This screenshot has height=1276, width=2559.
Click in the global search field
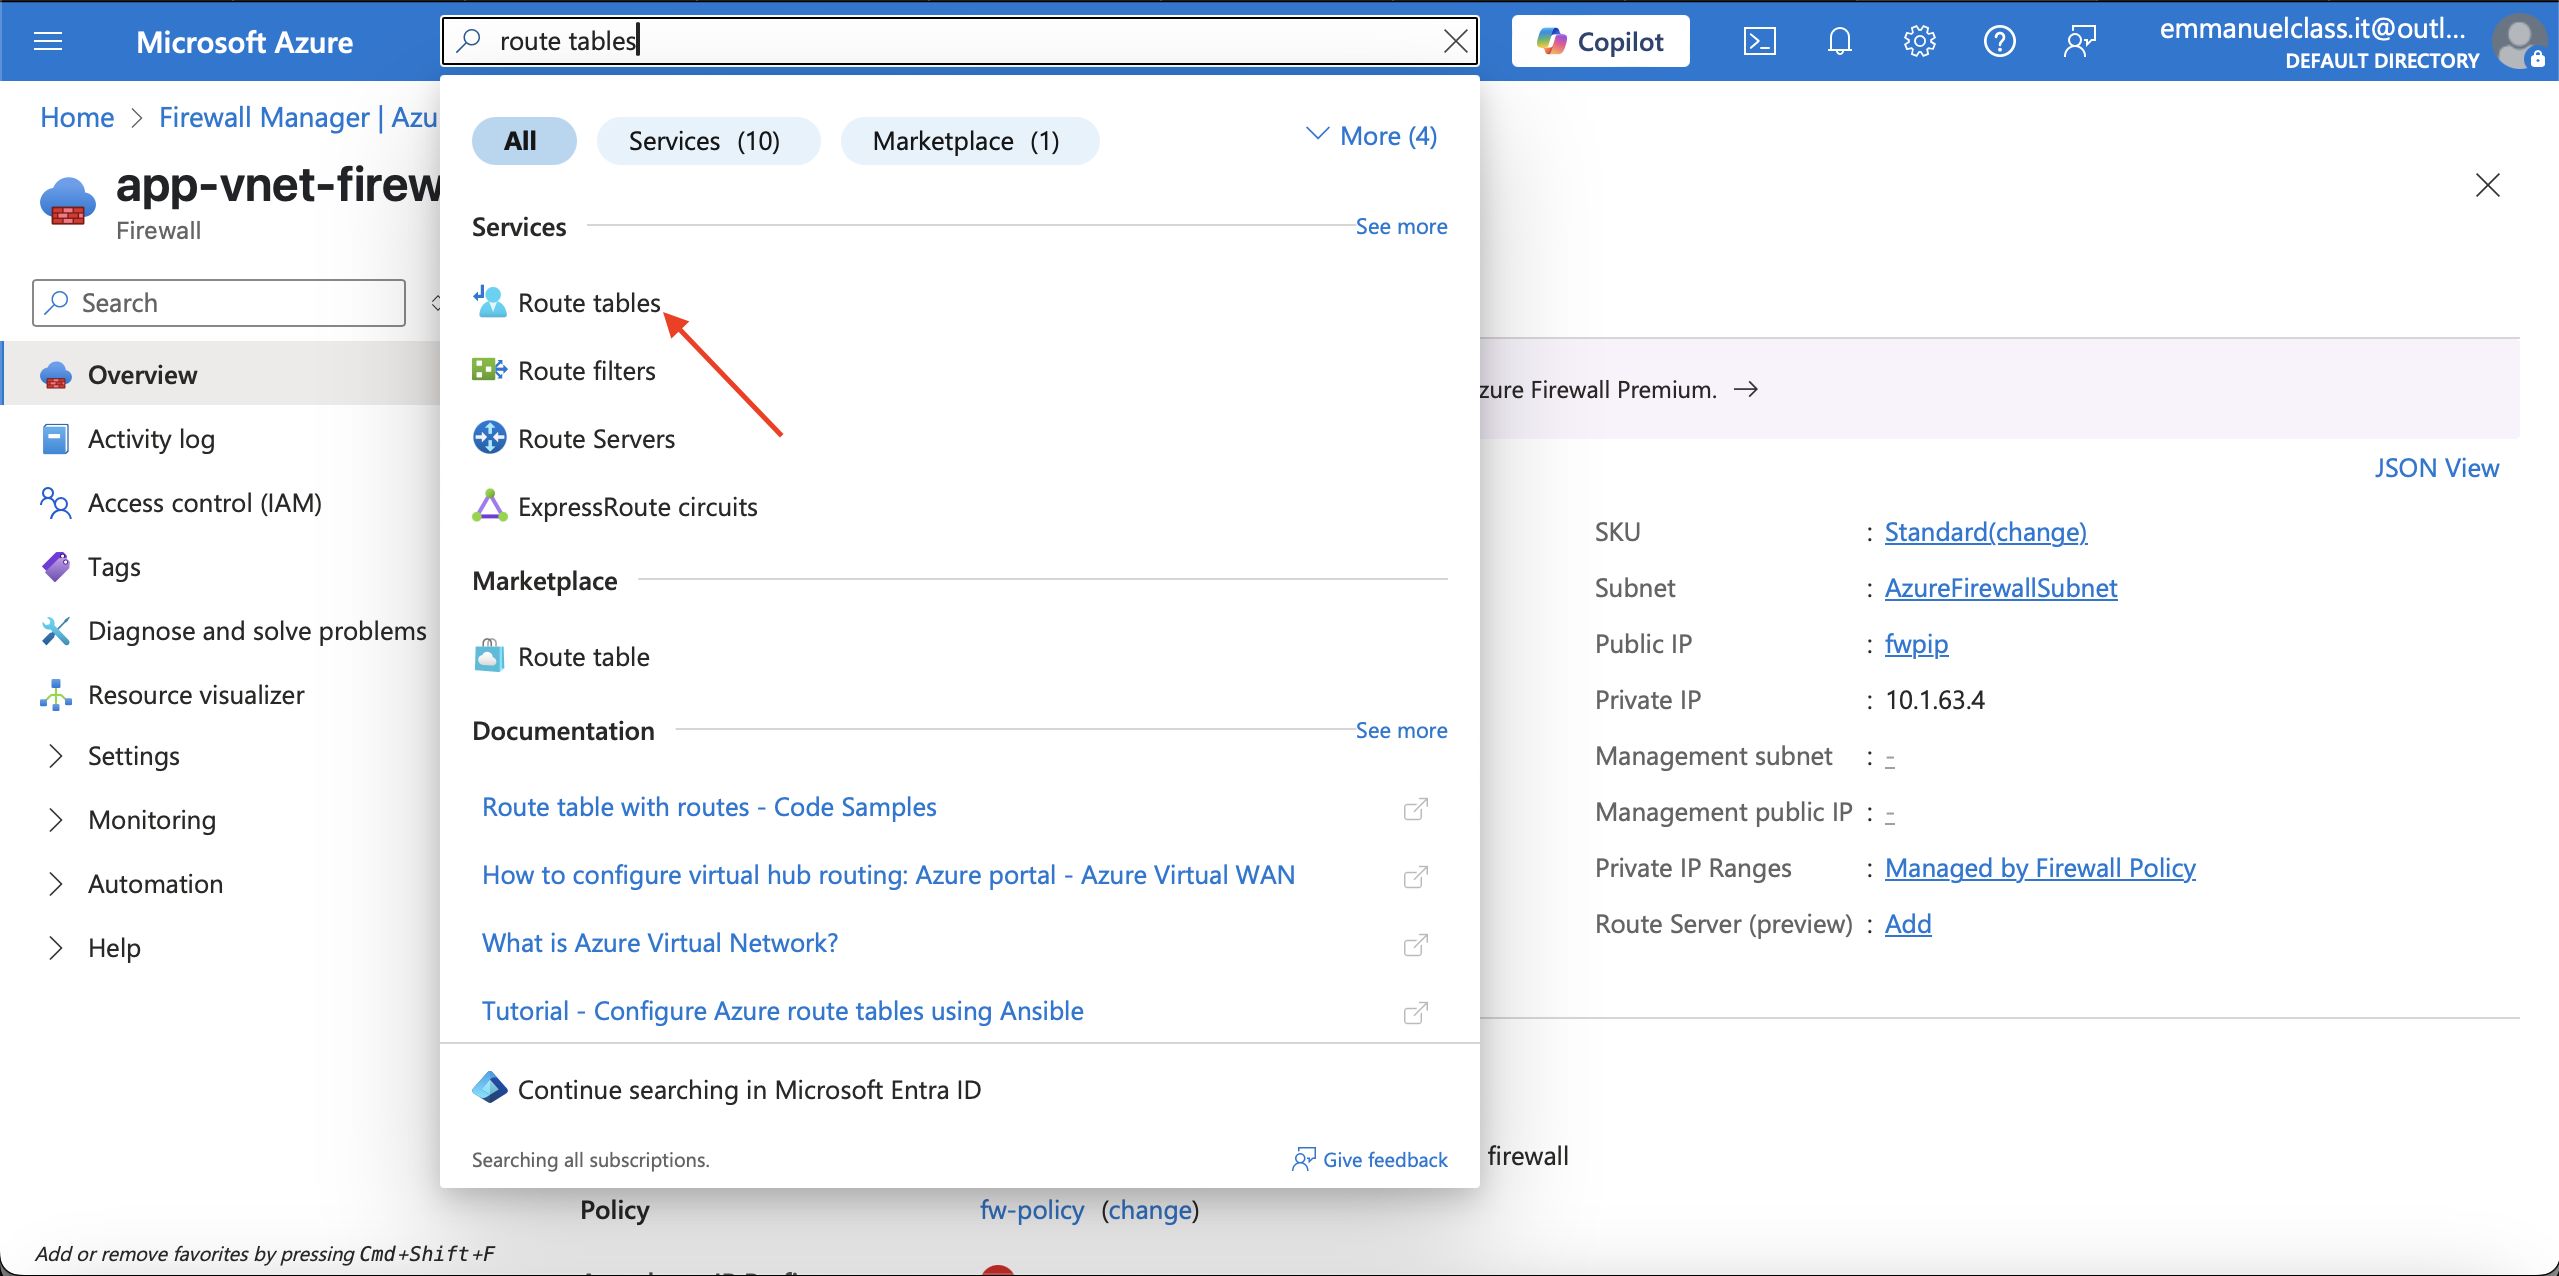(960, 41)
